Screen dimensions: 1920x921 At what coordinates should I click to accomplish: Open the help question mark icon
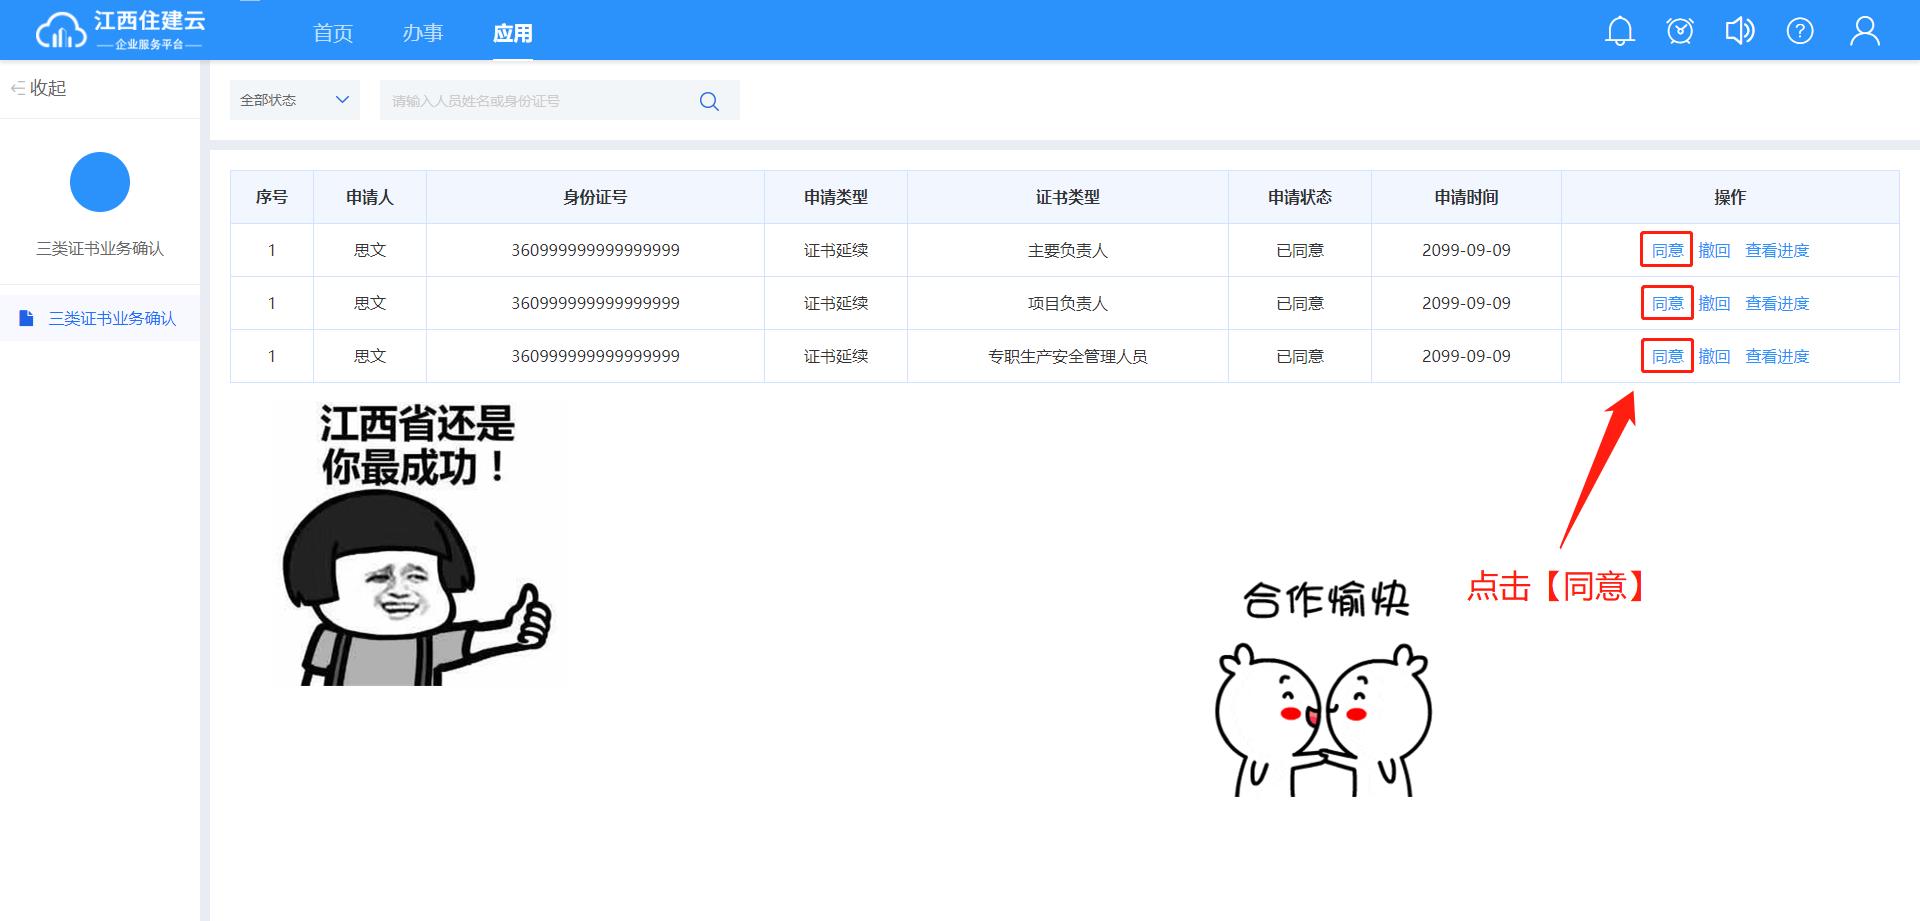click(1800, 31)
